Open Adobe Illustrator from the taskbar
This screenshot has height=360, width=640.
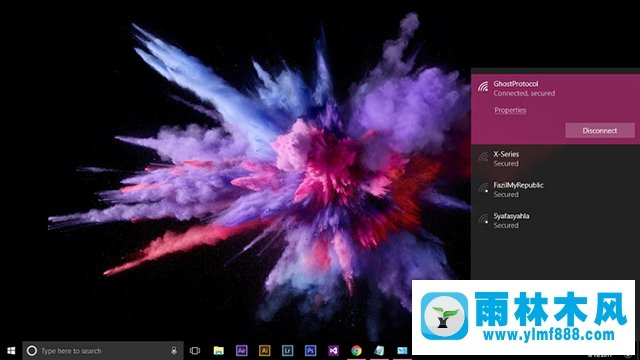(264, 351)
